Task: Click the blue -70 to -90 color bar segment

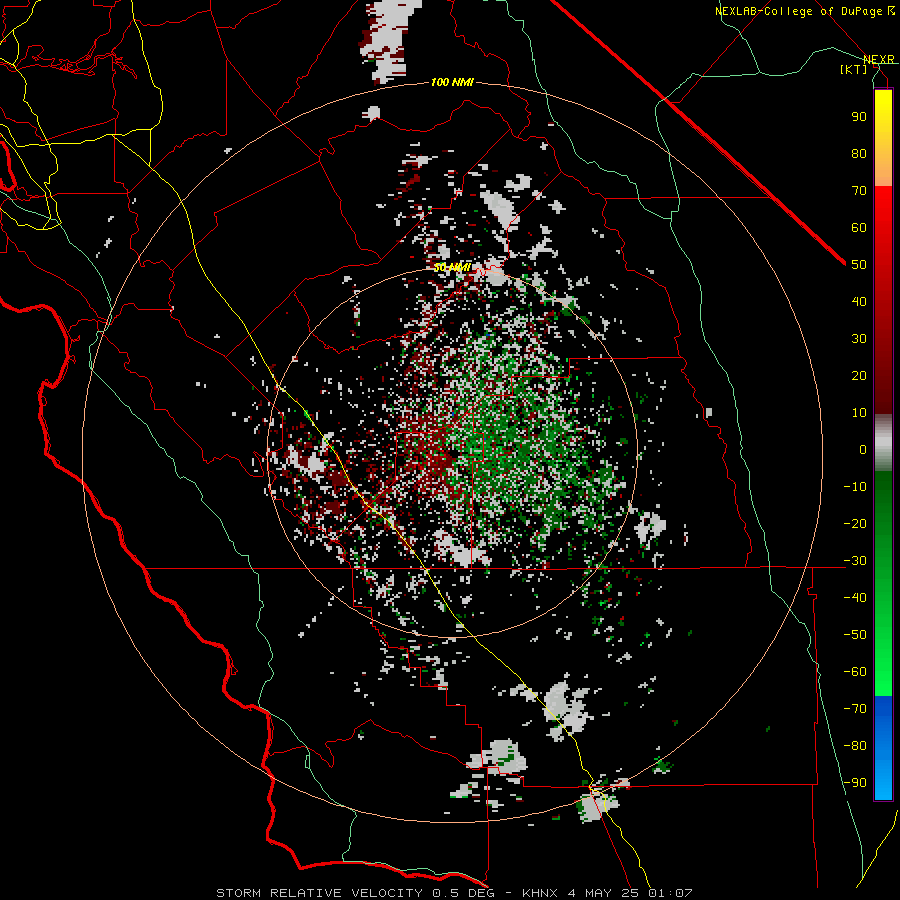Action: 883,748
